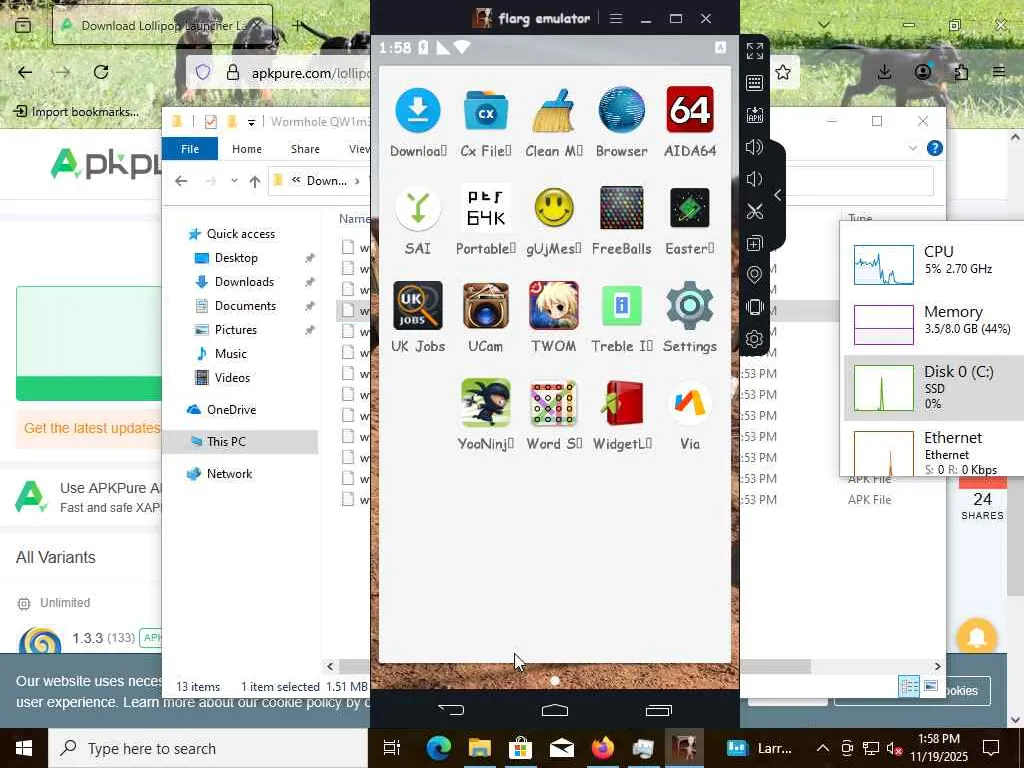Open the Treble Info app
The image size is (1024, 768).
click(622, 306)
